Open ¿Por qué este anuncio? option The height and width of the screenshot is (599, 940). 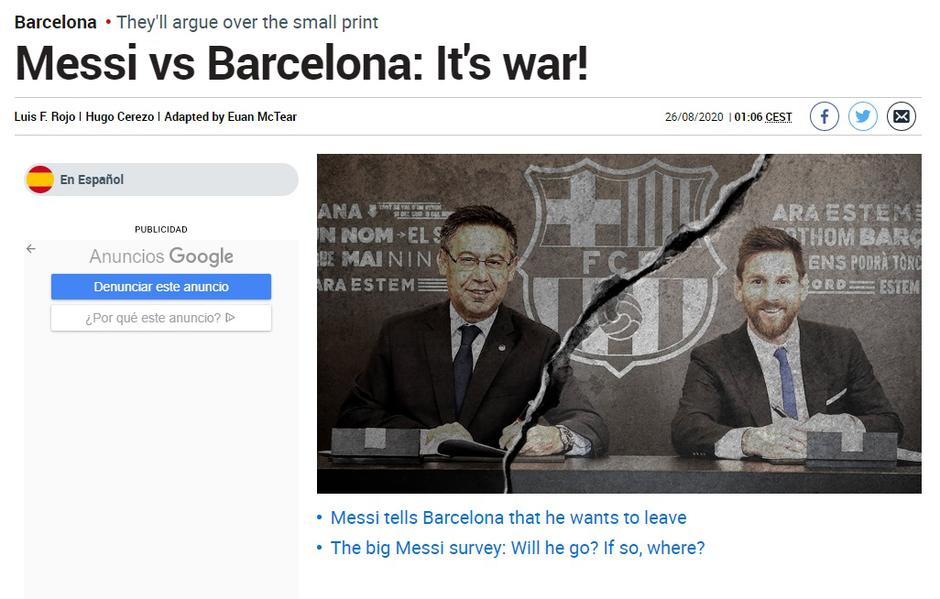coord(161,318)
